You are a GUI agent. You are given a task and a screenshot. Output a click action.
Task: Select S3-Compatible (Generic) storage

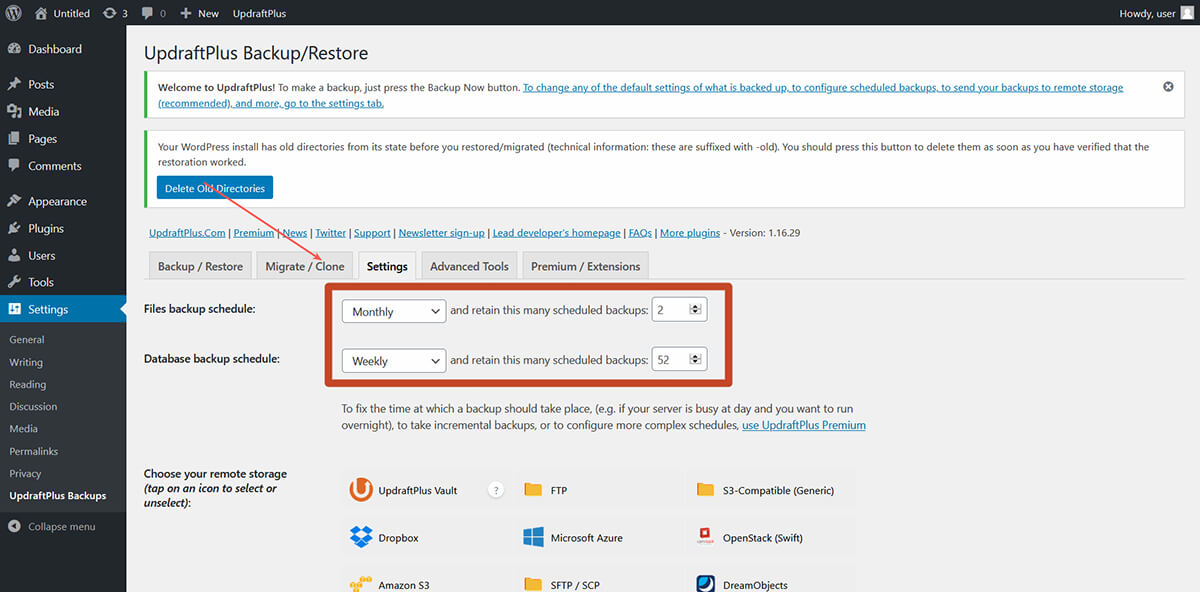click(x=772, y=490)
